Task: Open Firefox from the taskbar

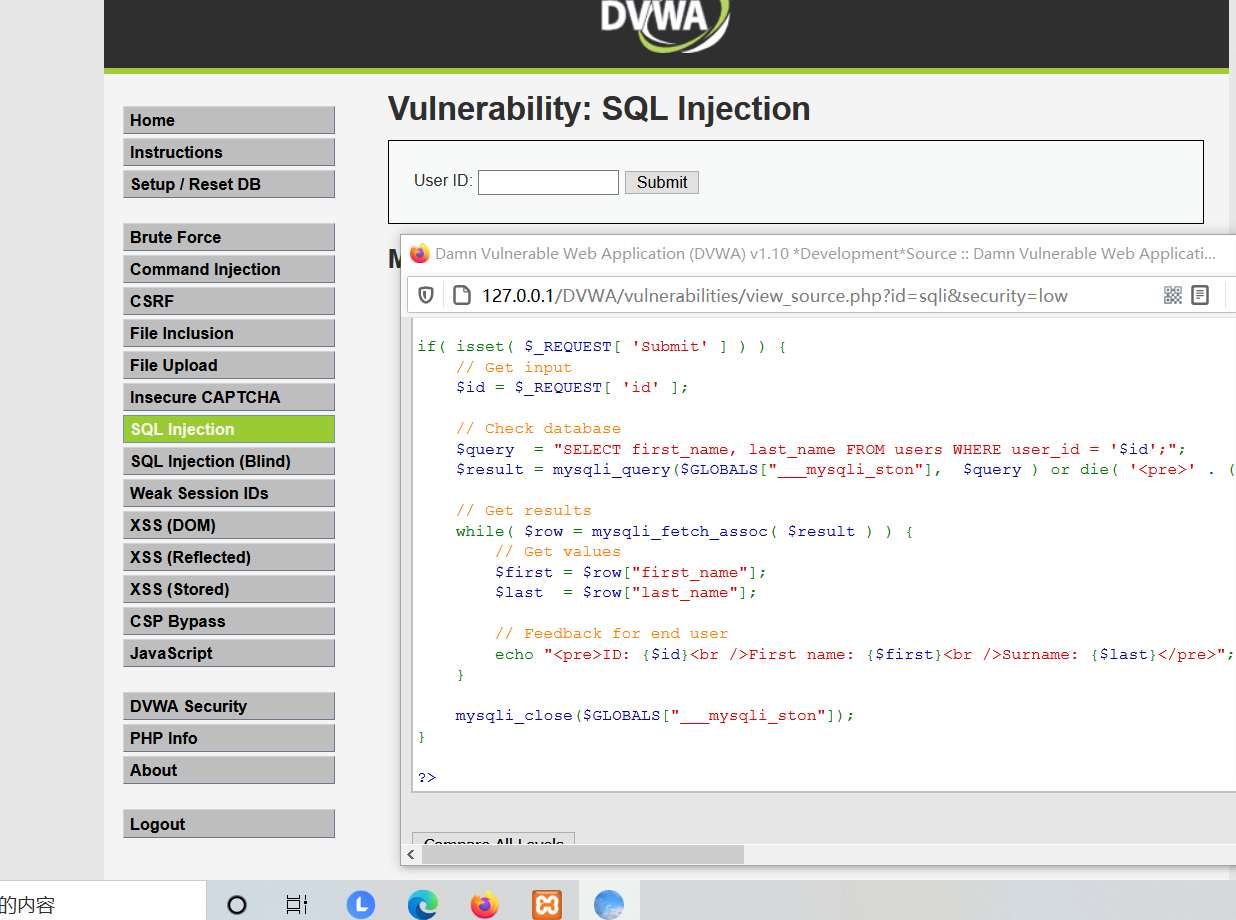Action: click(484, 903)
